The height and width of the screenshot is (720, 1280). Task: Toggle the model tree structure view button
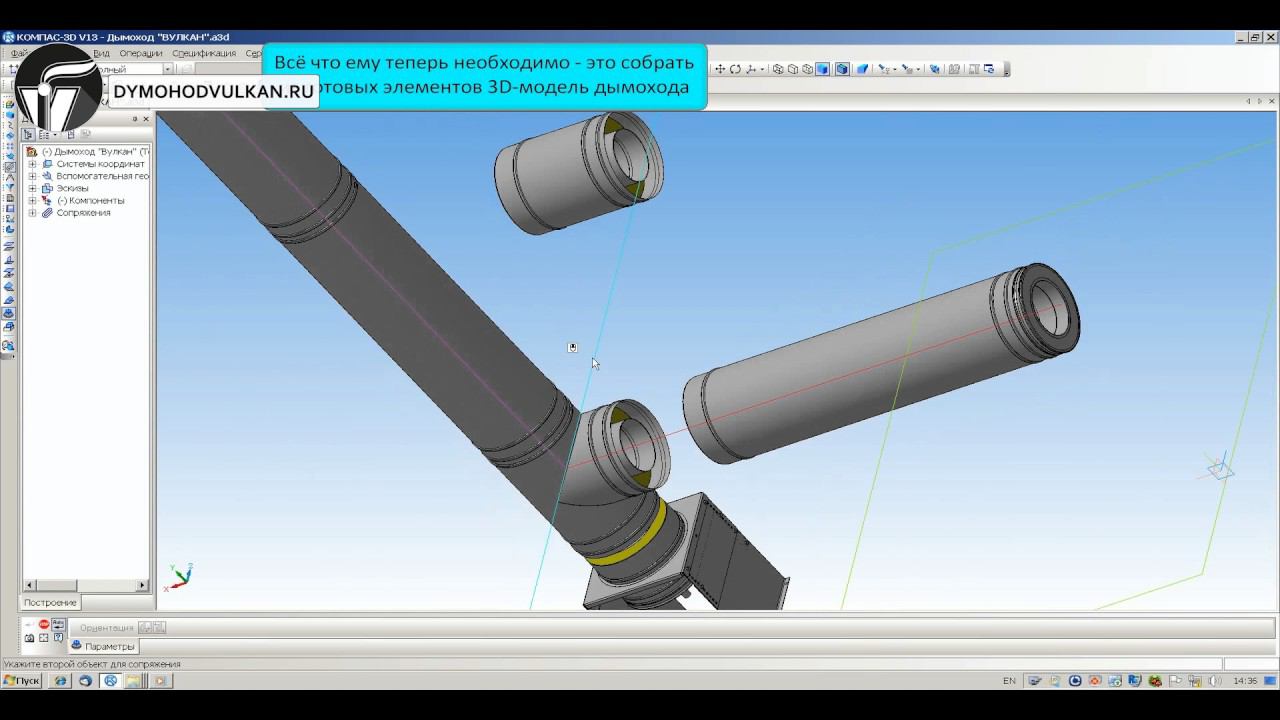point(29,134)
